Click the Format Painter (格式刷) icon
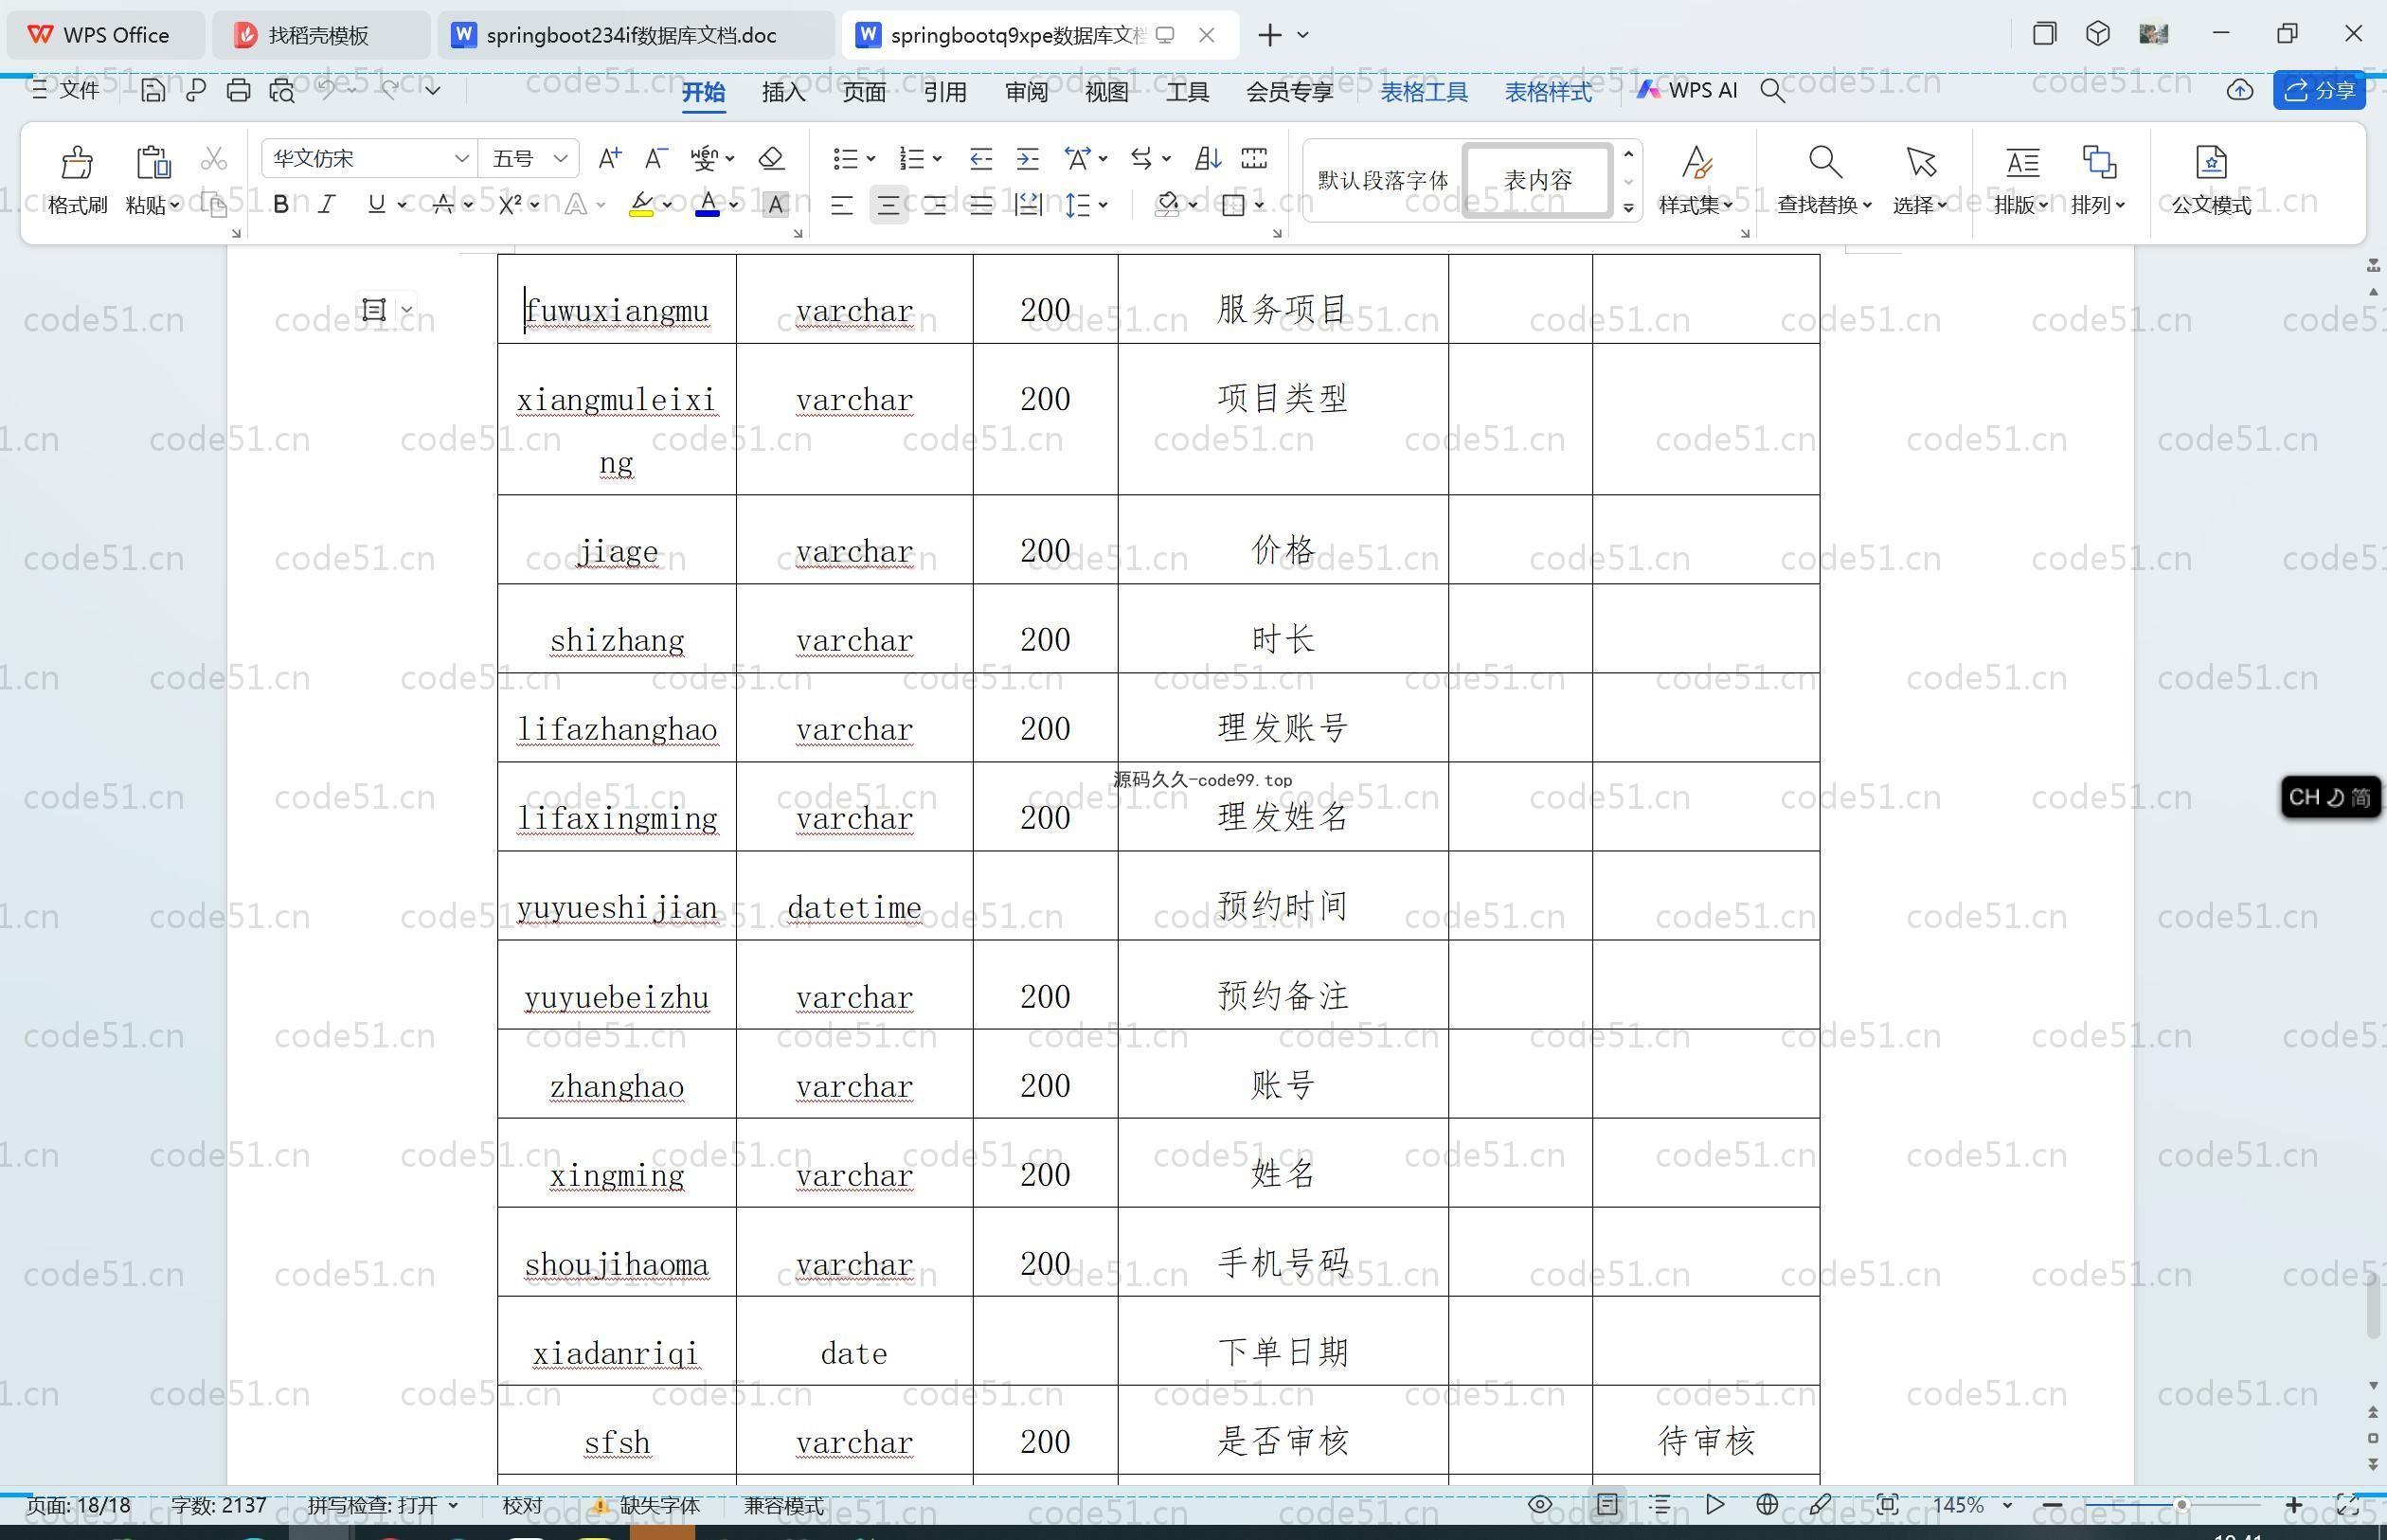Image resolution: width=2387 pixels, height=1540 pixels. pyautogui.click(x=77, y=162)
